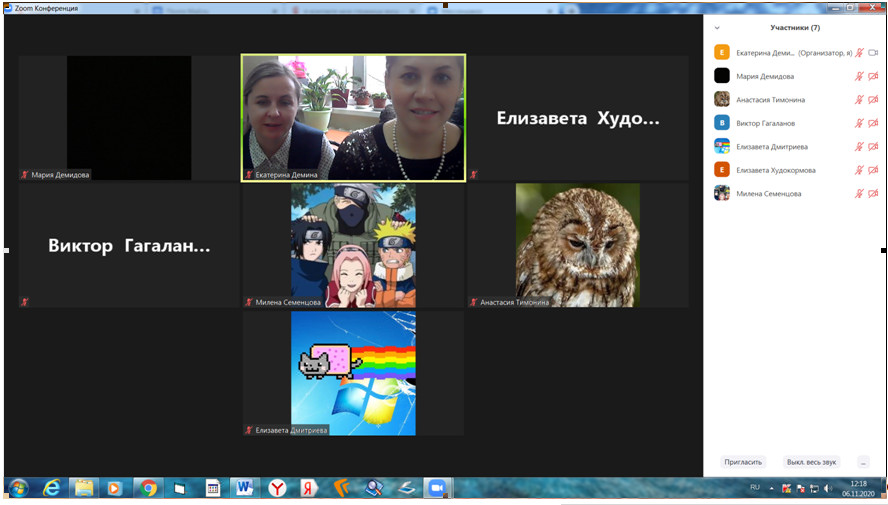Select the owl video tile of Анастасия Тимонина
888x505 pixels.
(x=577, y=245)
